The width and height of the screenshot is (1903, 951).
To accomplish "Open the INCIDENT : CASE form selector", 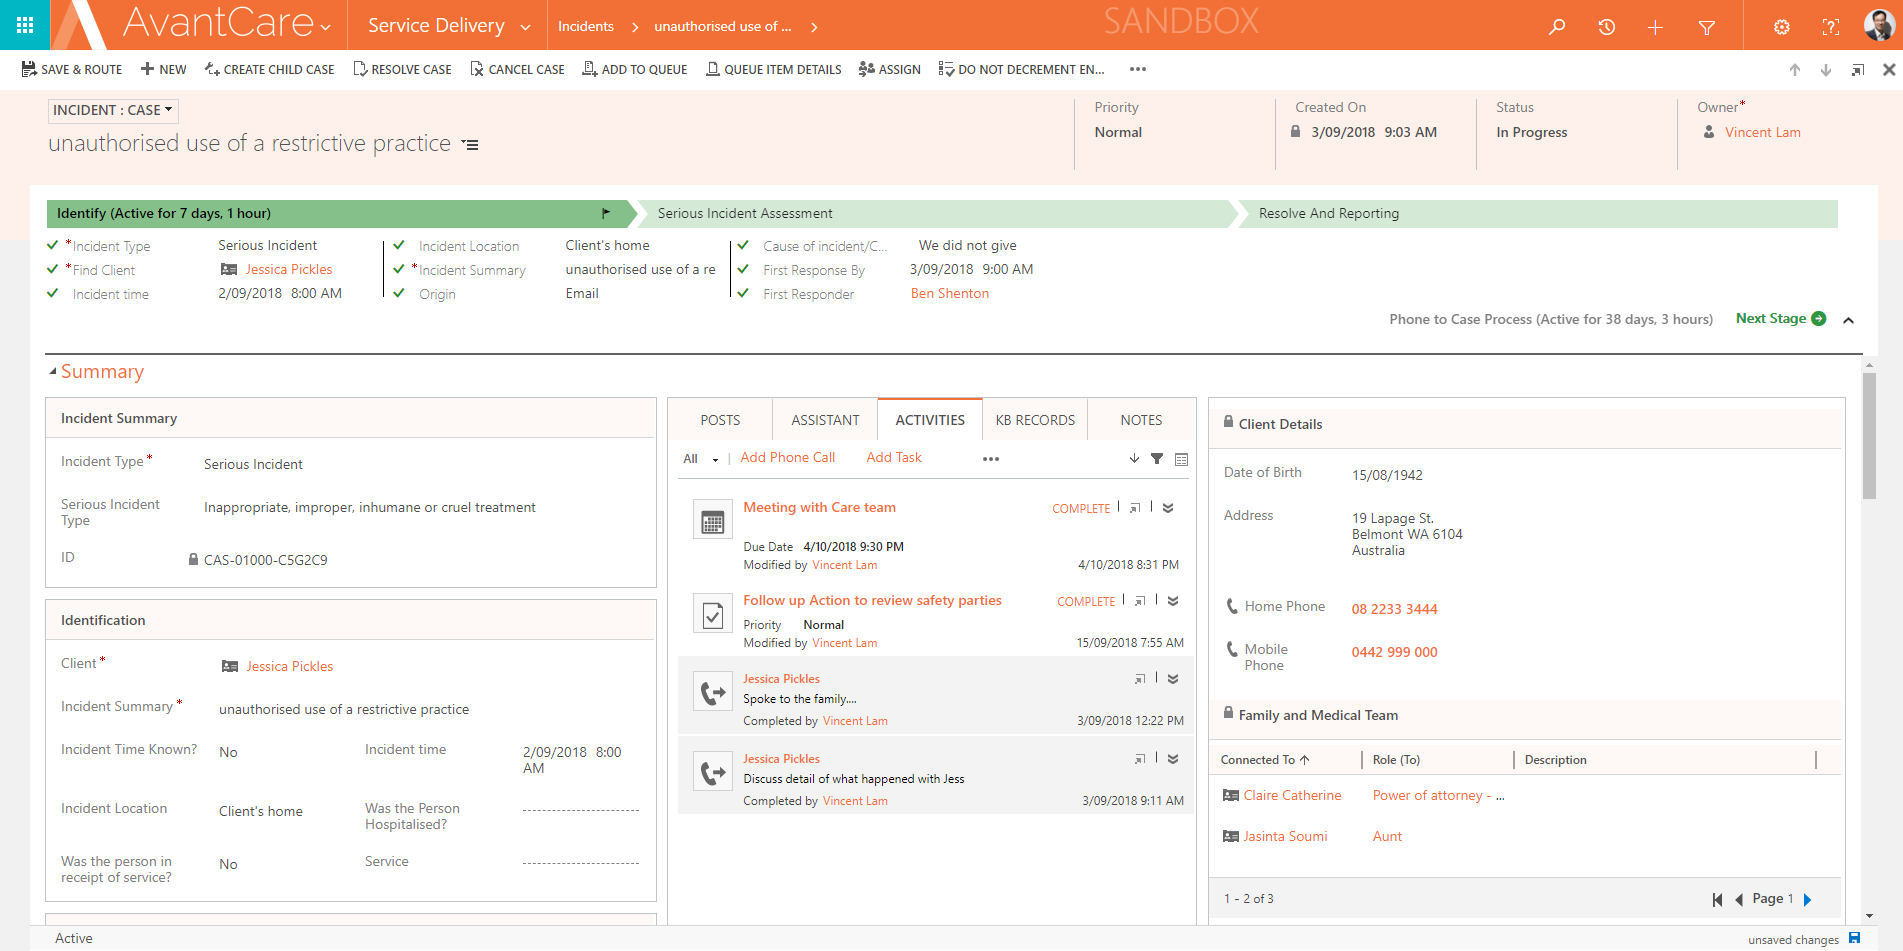I will [111, 110].
